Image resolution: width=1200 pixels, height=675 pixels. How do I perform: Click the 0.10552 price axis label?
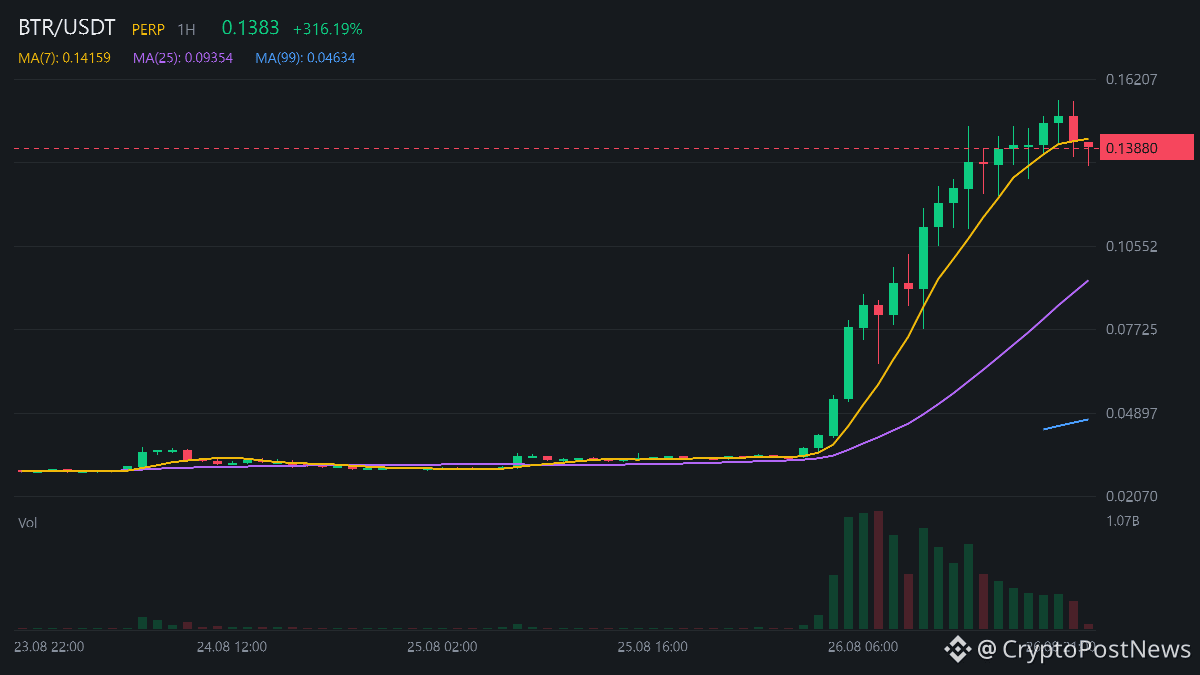pyautogui.click(x=1131, y=246)
